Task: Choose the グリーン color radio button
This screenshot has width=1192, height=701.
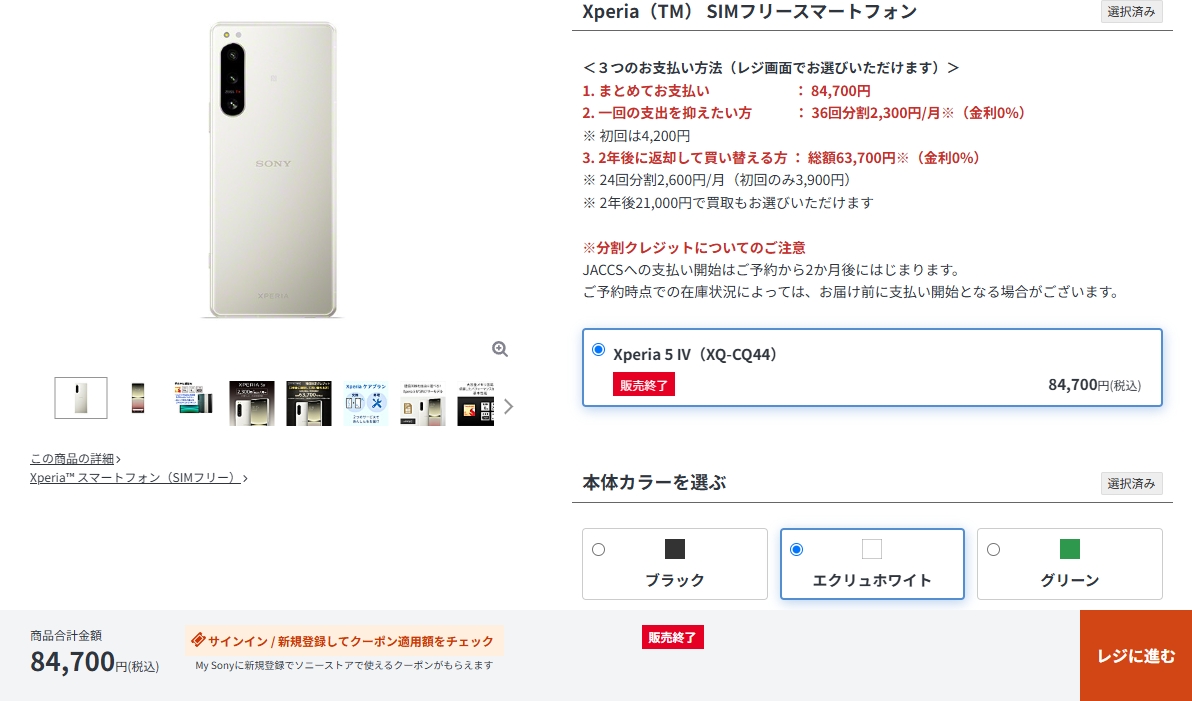Action: point(993,550)
